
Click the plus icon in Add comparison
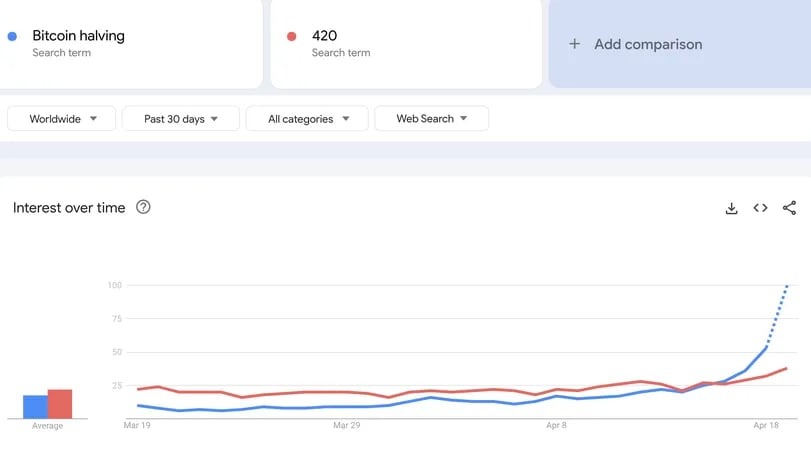pyautogui.click(x=574, y=44)
